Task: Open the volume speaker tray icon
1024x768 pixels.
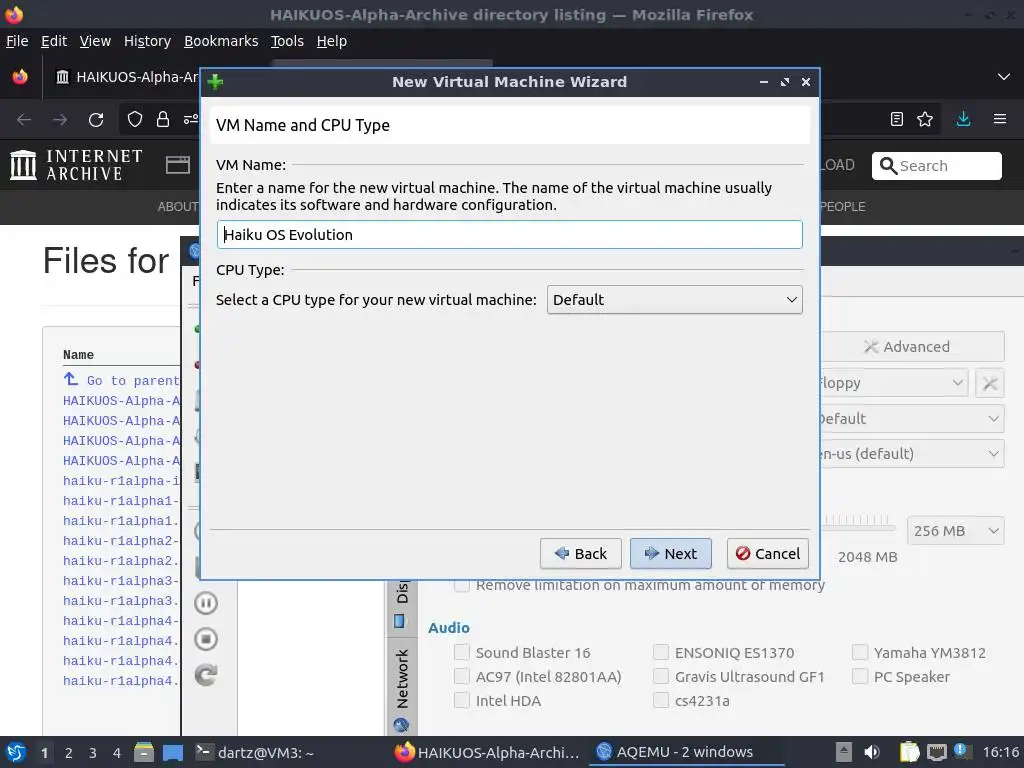Action: [871, 752]
